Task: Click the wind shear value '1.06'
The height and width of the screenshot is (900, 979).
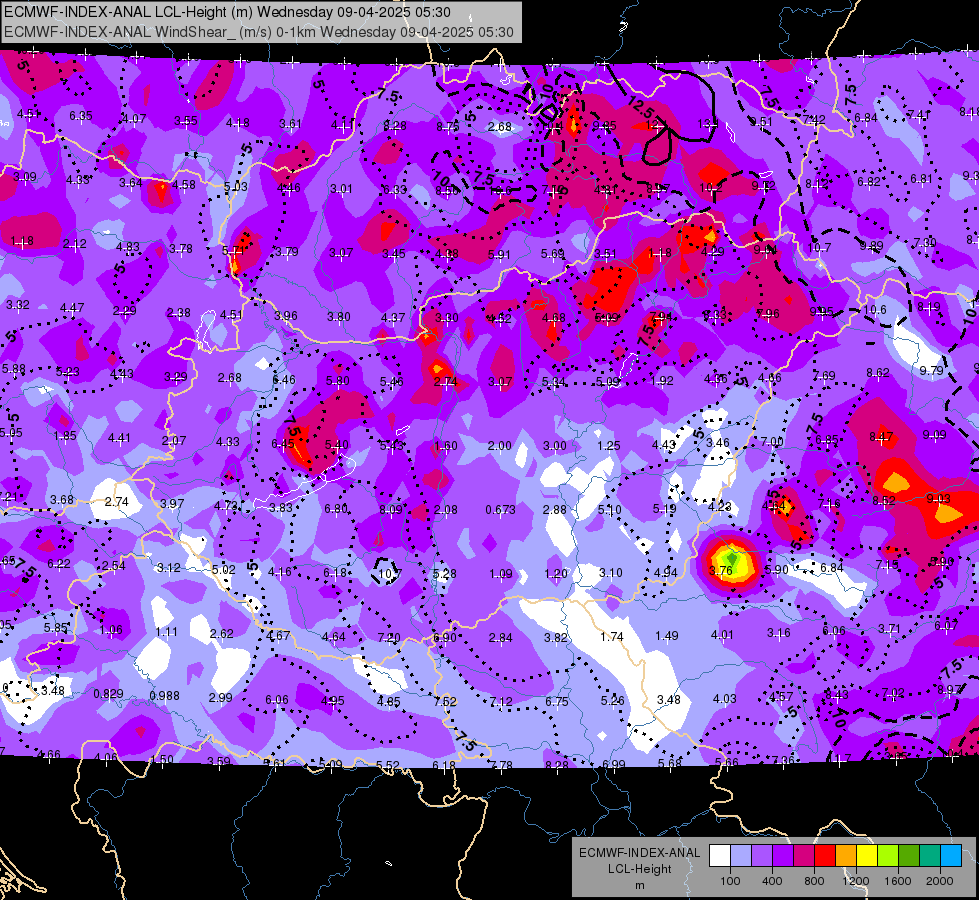Action: click(x=111, y=630)
